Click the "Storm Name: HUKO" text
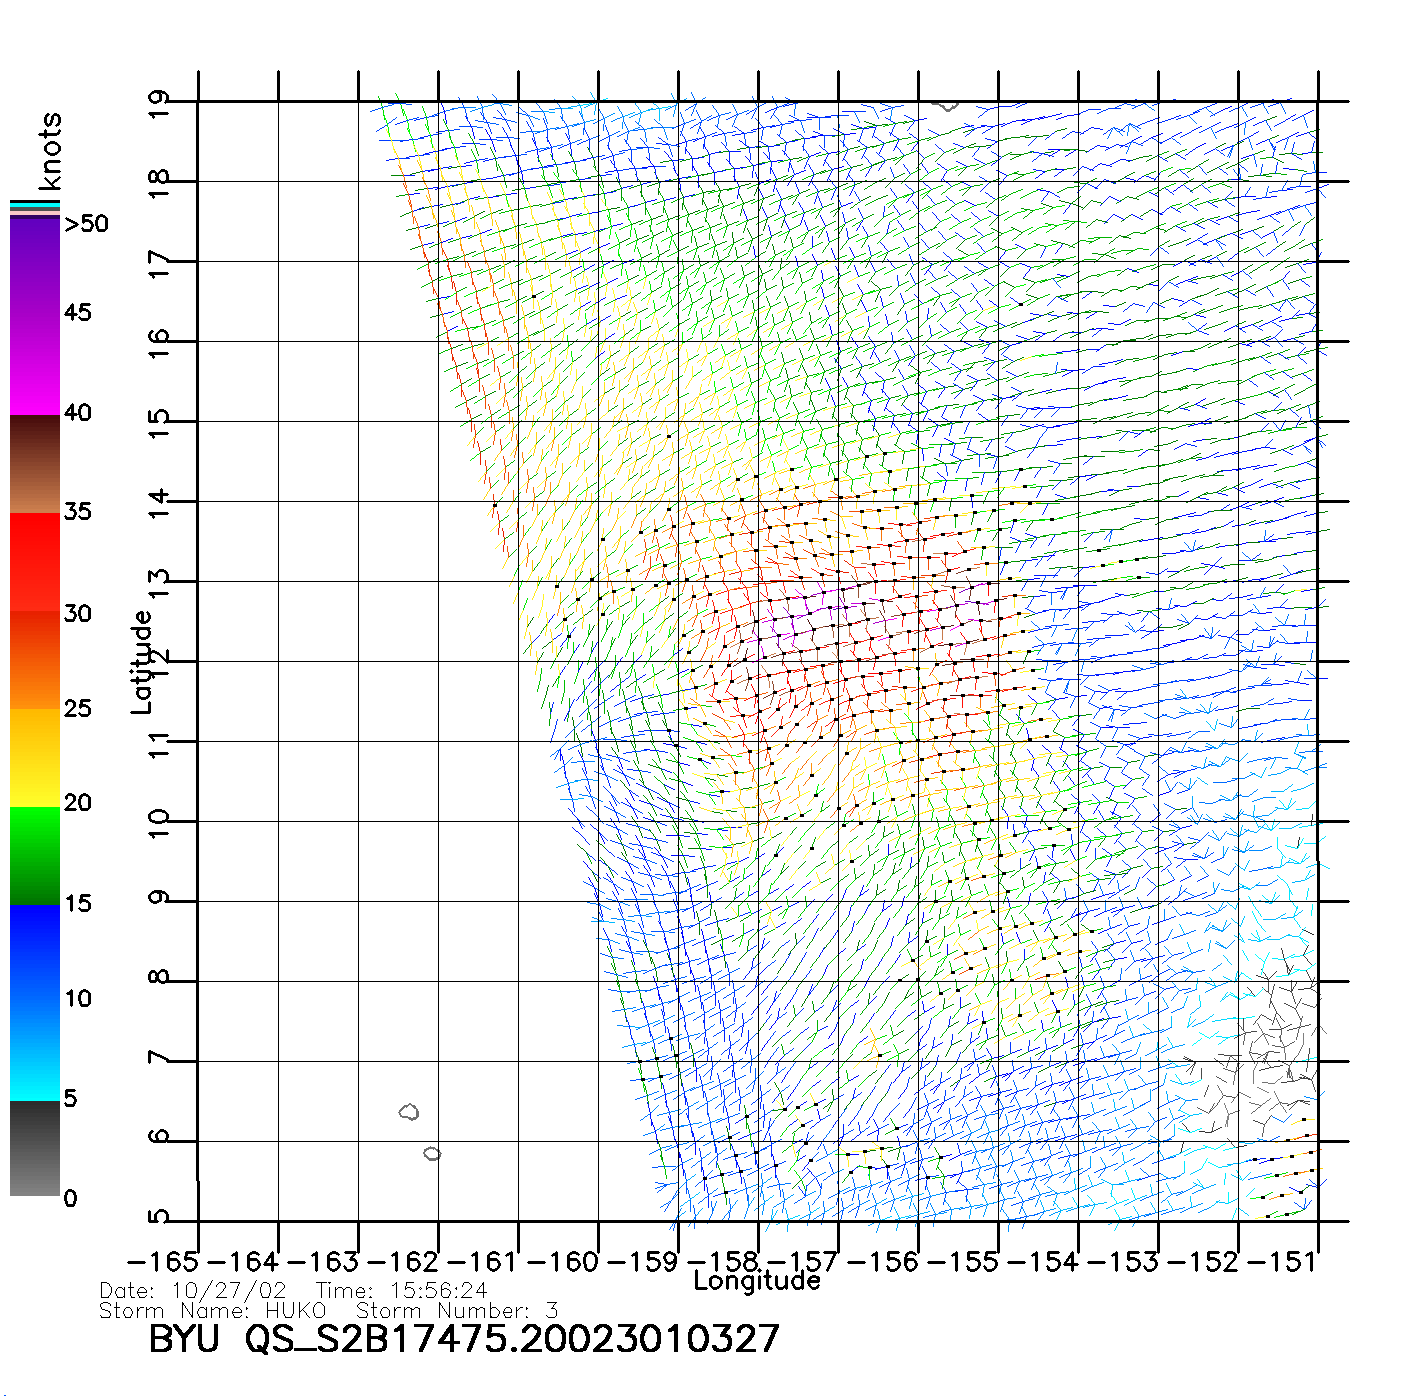Screen dimensions: 1420x1400 point(212,1310)
